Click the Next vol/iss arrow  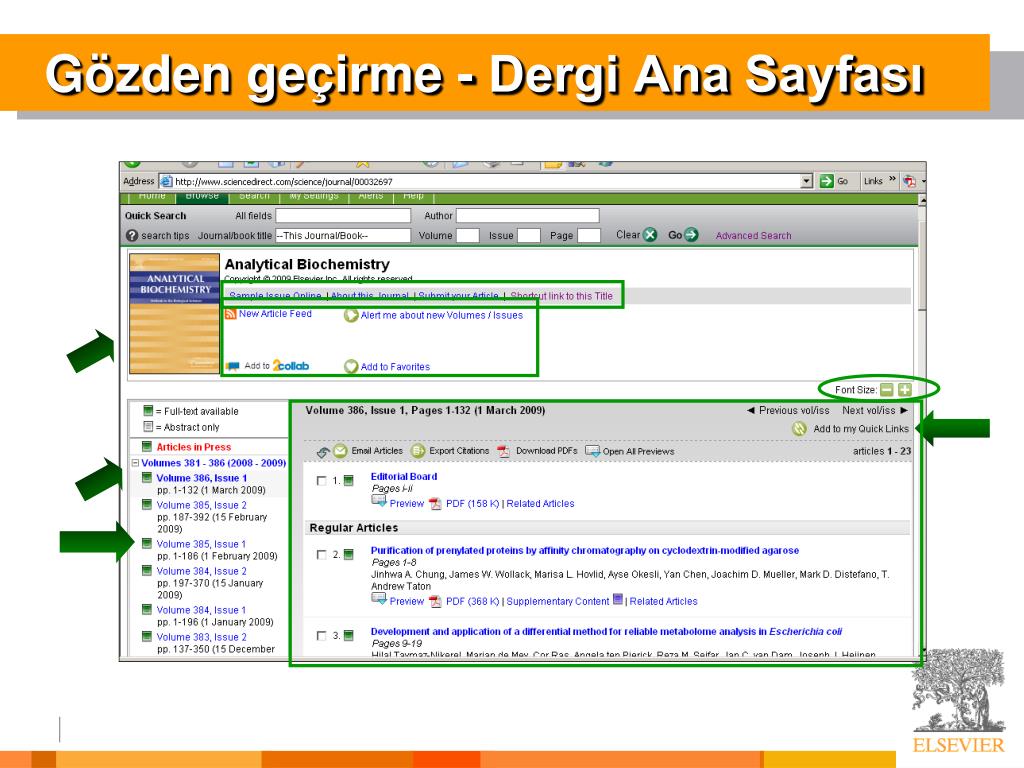[x=904, y=410]
